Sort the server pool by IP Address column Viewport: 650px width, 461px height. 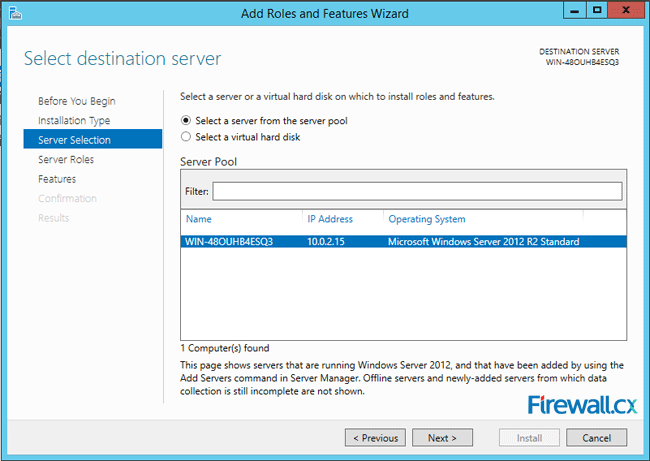(330, 219)
